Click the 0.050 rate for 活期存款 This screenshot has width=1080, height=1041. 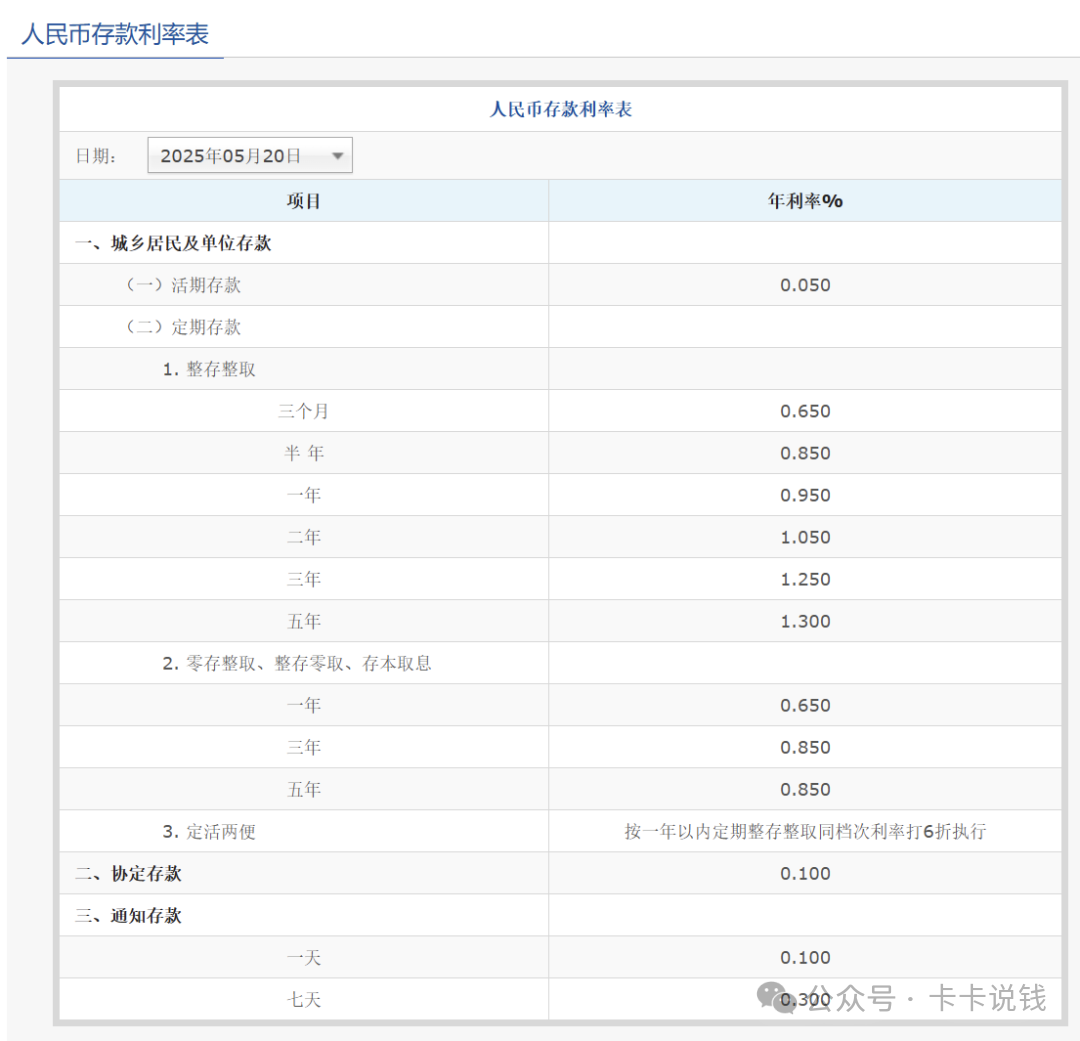[x=805, y=285]
